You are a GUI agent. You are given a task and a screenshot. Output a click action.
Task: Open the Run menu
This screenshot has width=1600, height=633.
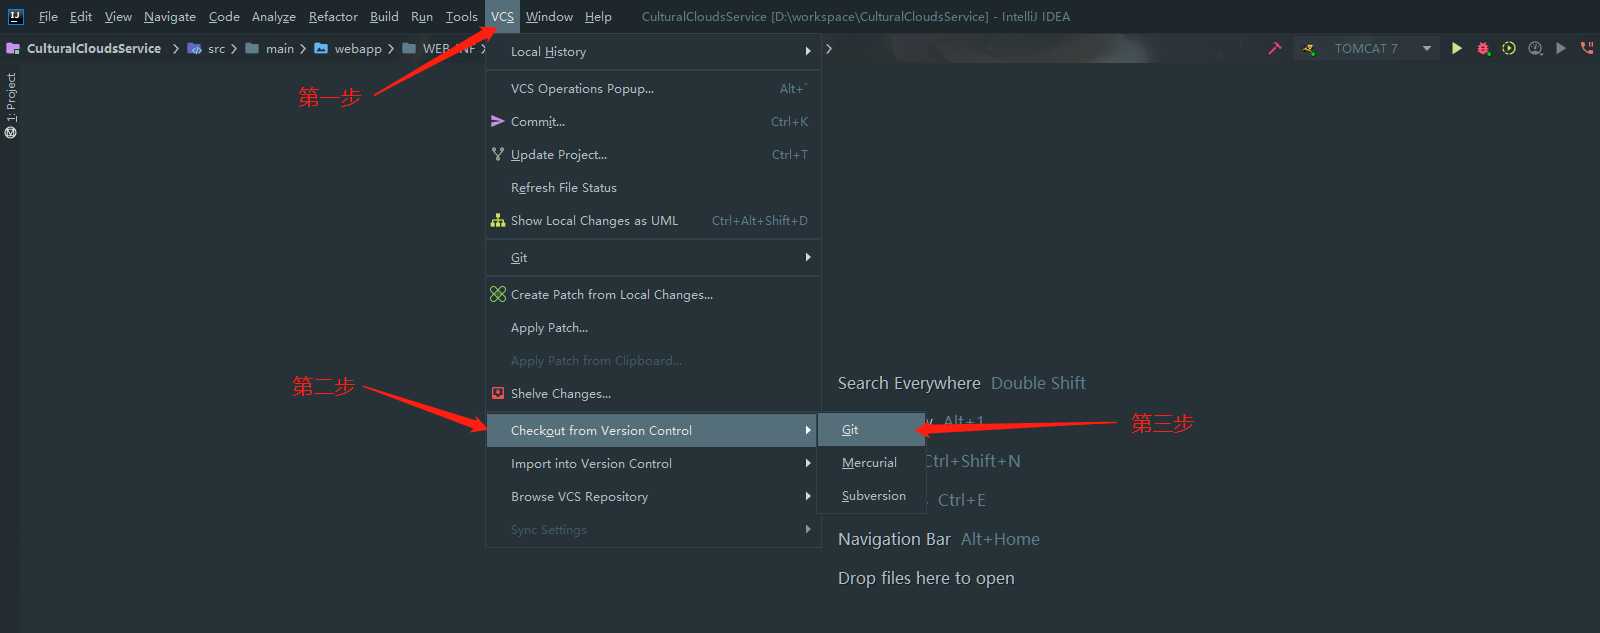coord(422,16)
